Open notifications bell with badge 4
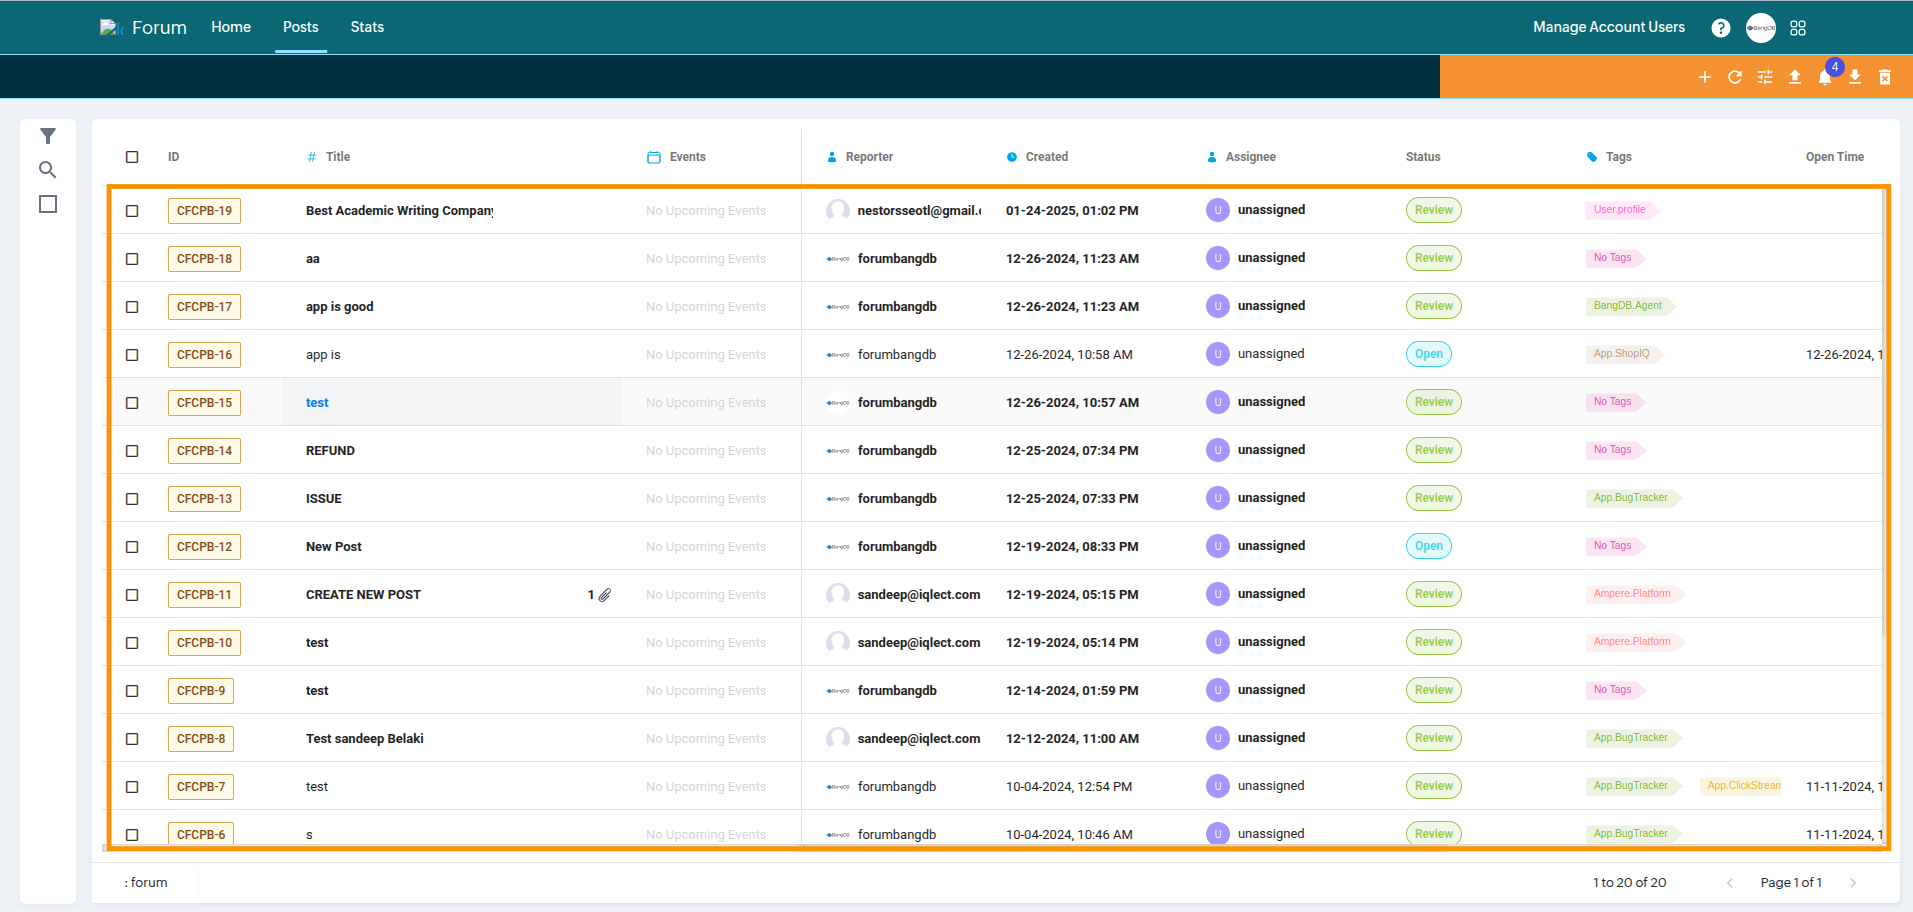Viewport: 1913px width, 912px height. click(1825, 77)
